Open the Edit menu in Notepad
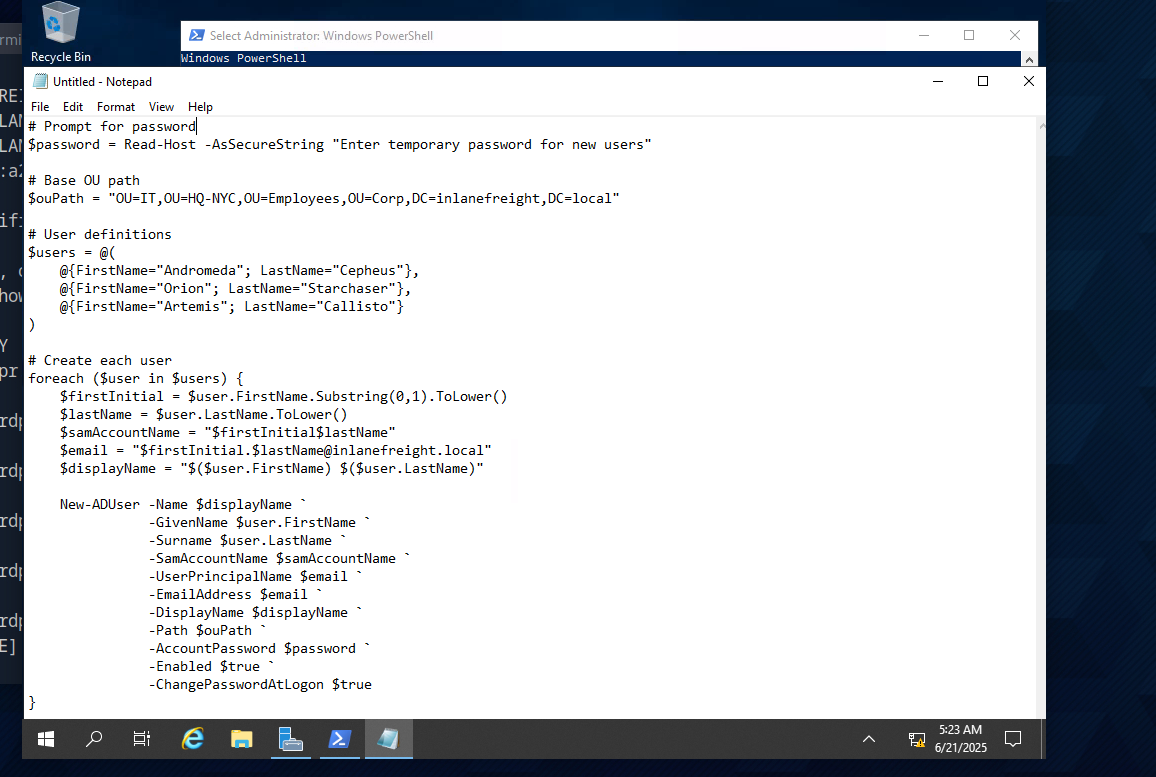Viewport: 1156px width, 777px height. pyautogui.click(x=73, y=107)
